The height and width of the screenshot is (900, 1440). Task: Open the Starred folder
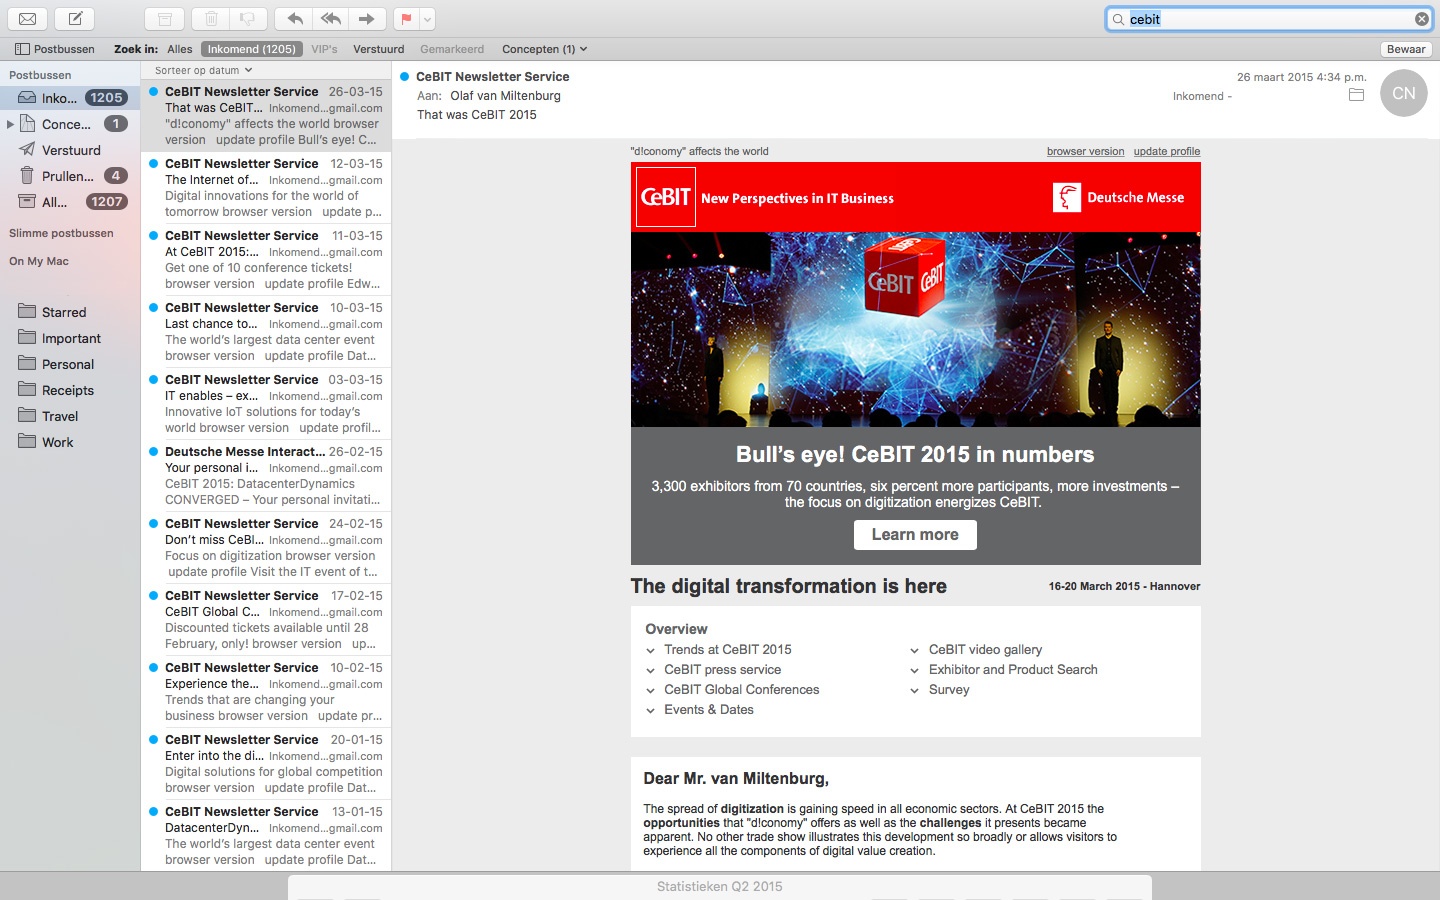pyautogui.click(x=70, y=312)
